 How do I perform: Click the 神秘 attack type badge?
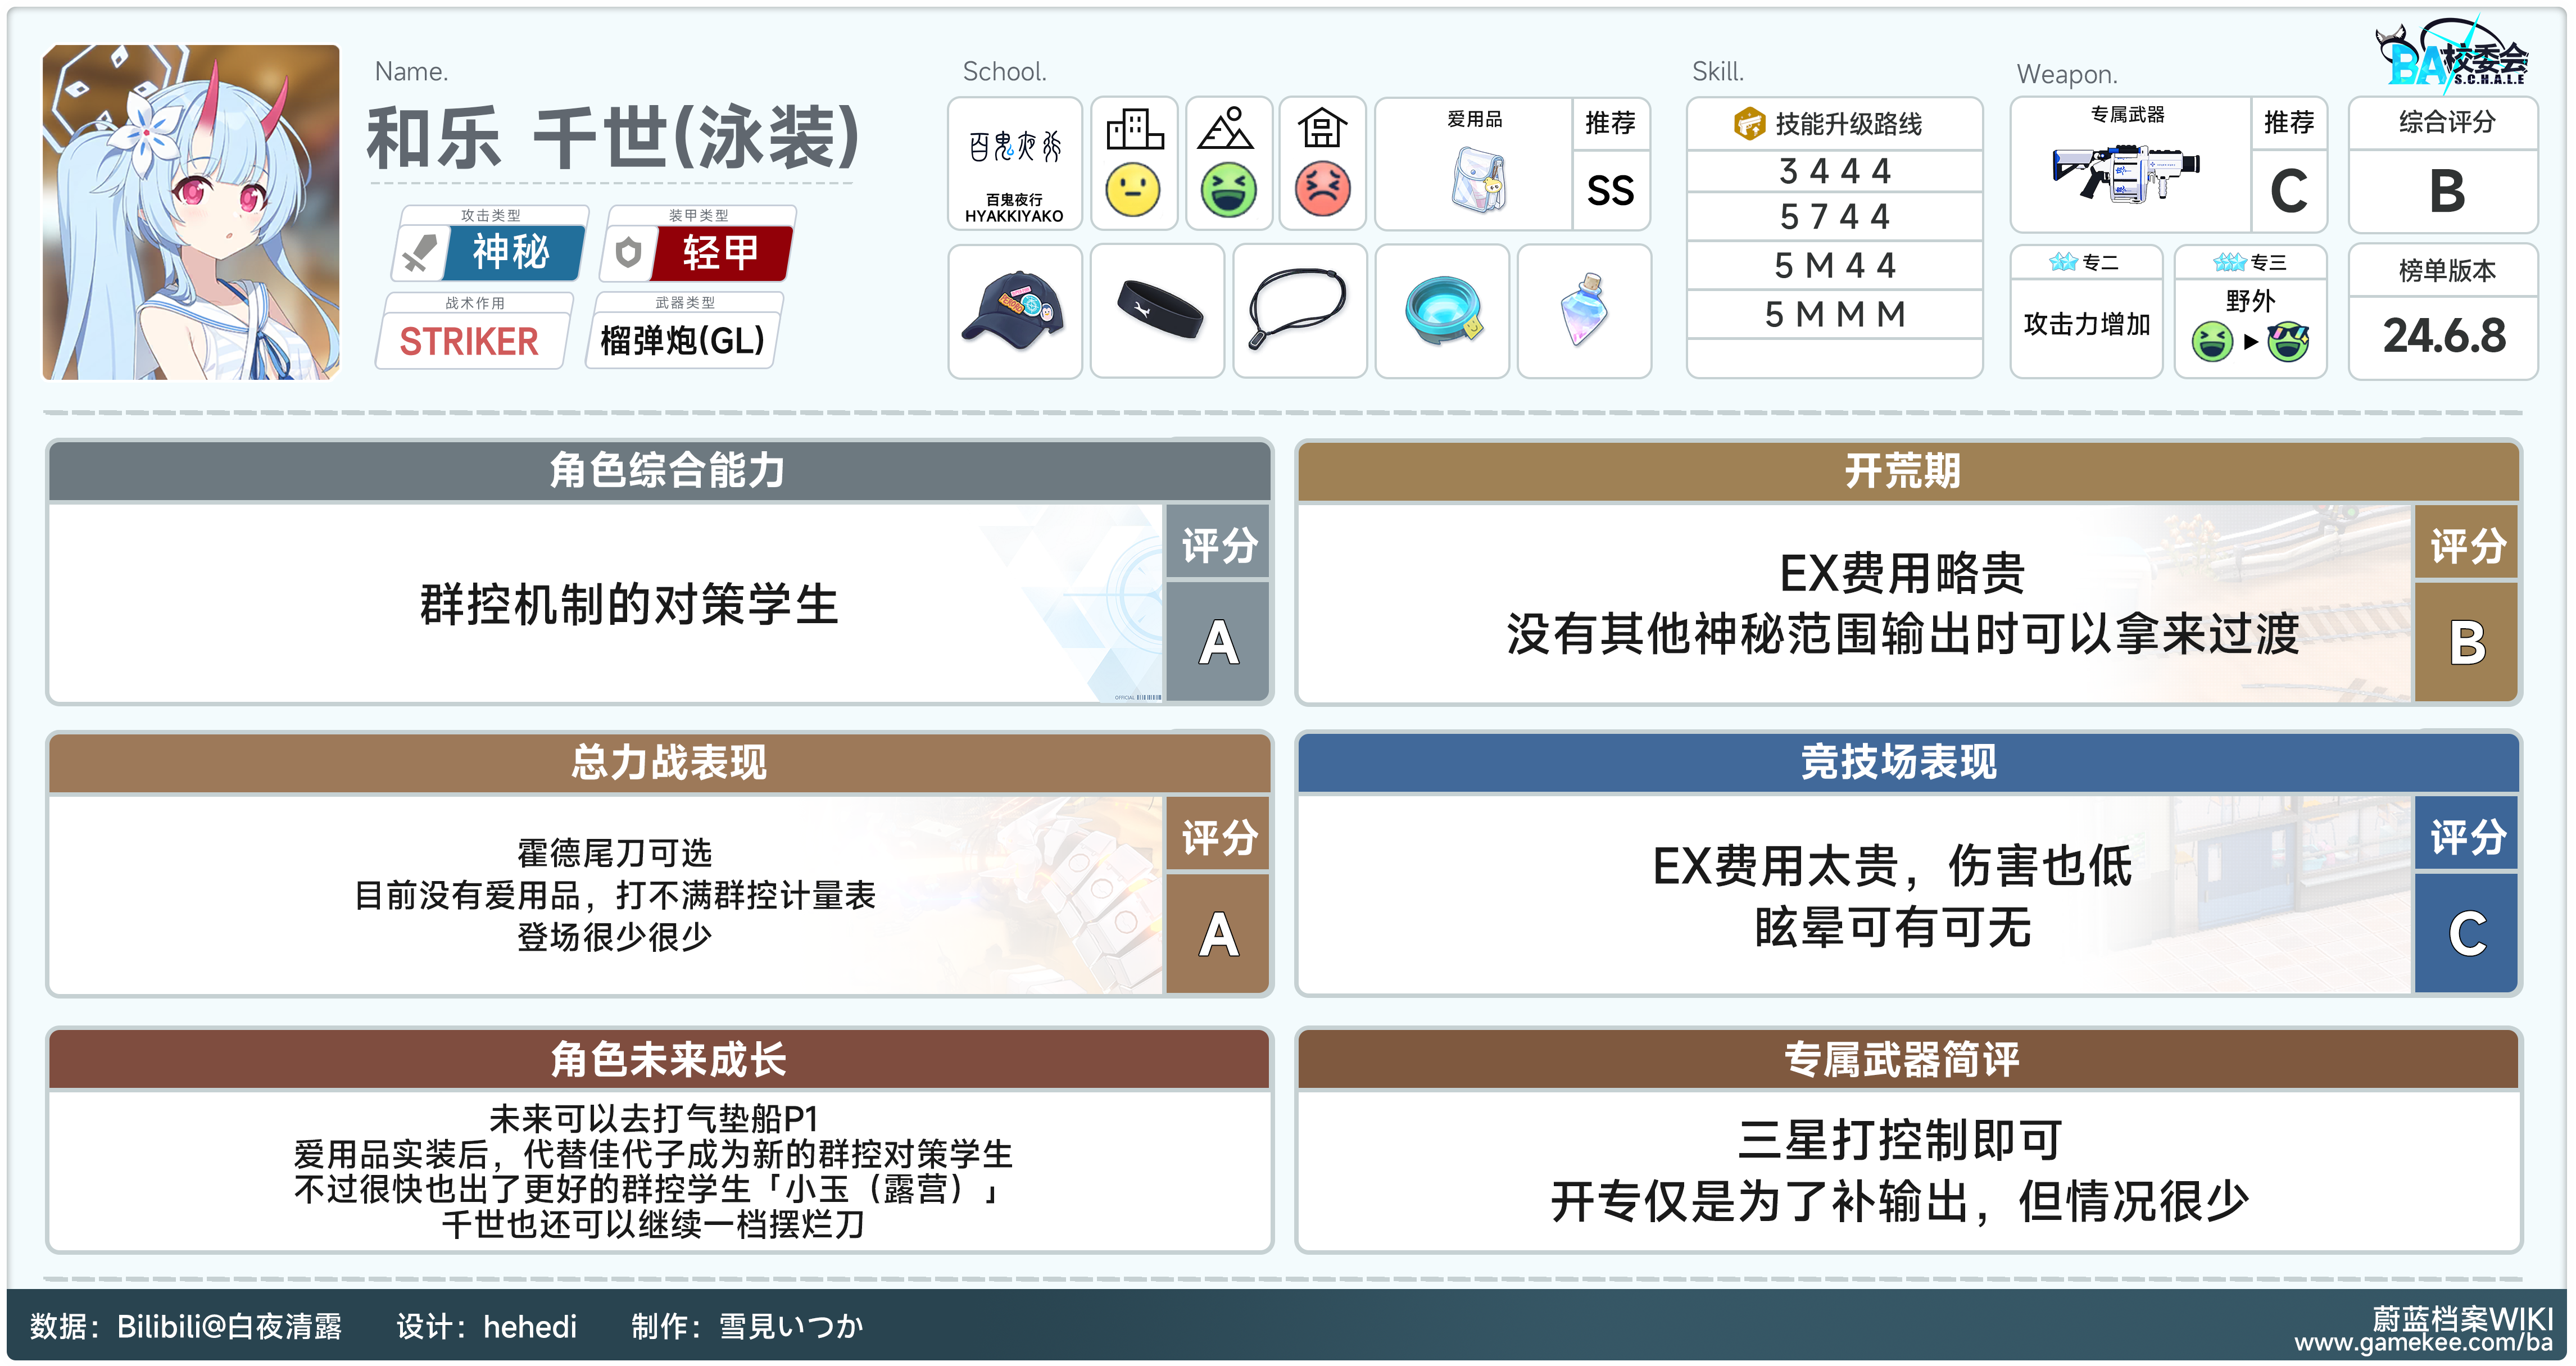pyautogui.click(x=512, y=253)
